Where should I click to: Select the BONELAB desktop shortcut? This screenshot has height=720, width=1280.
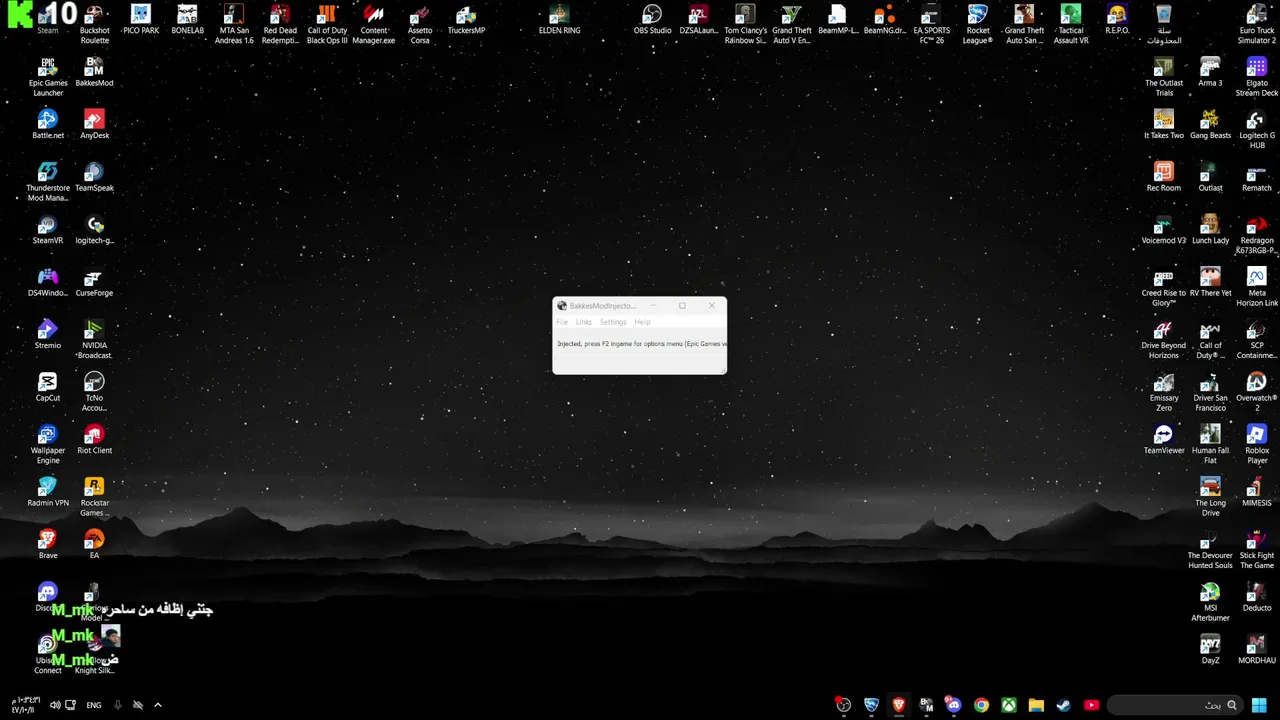click(187, 20)
